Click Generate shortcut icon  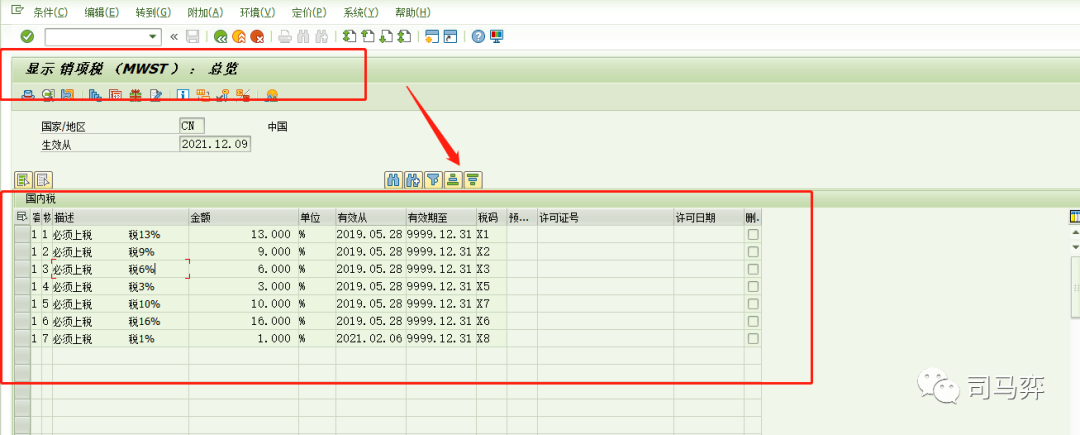point(450,36)
